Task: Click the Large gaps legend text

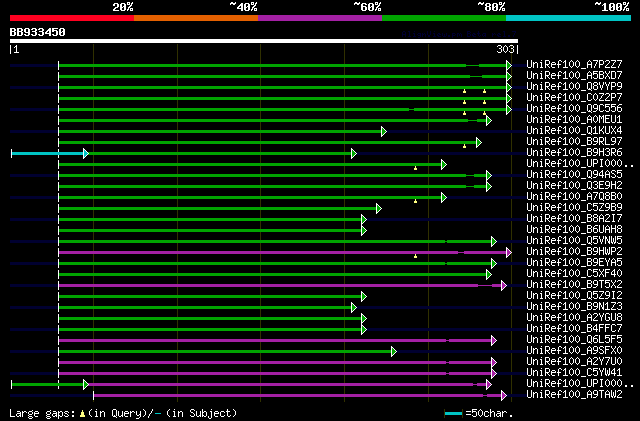Action: (x=123, y=413)
